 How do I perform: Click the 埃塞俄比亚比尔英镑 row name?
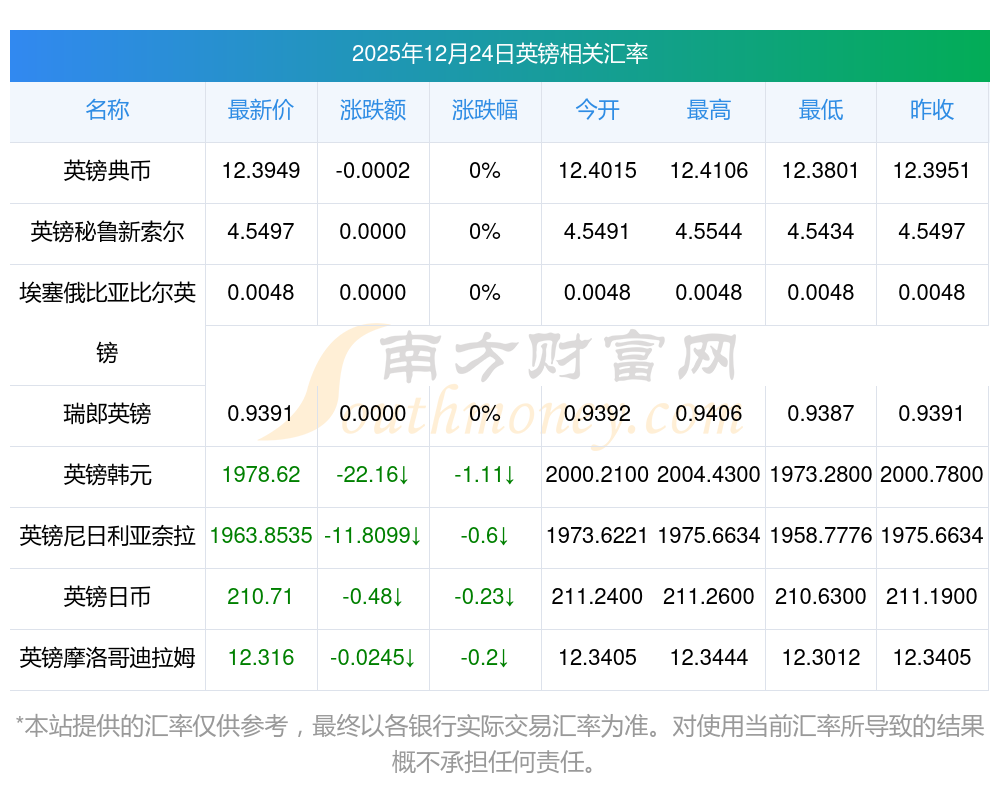point(107,323)
